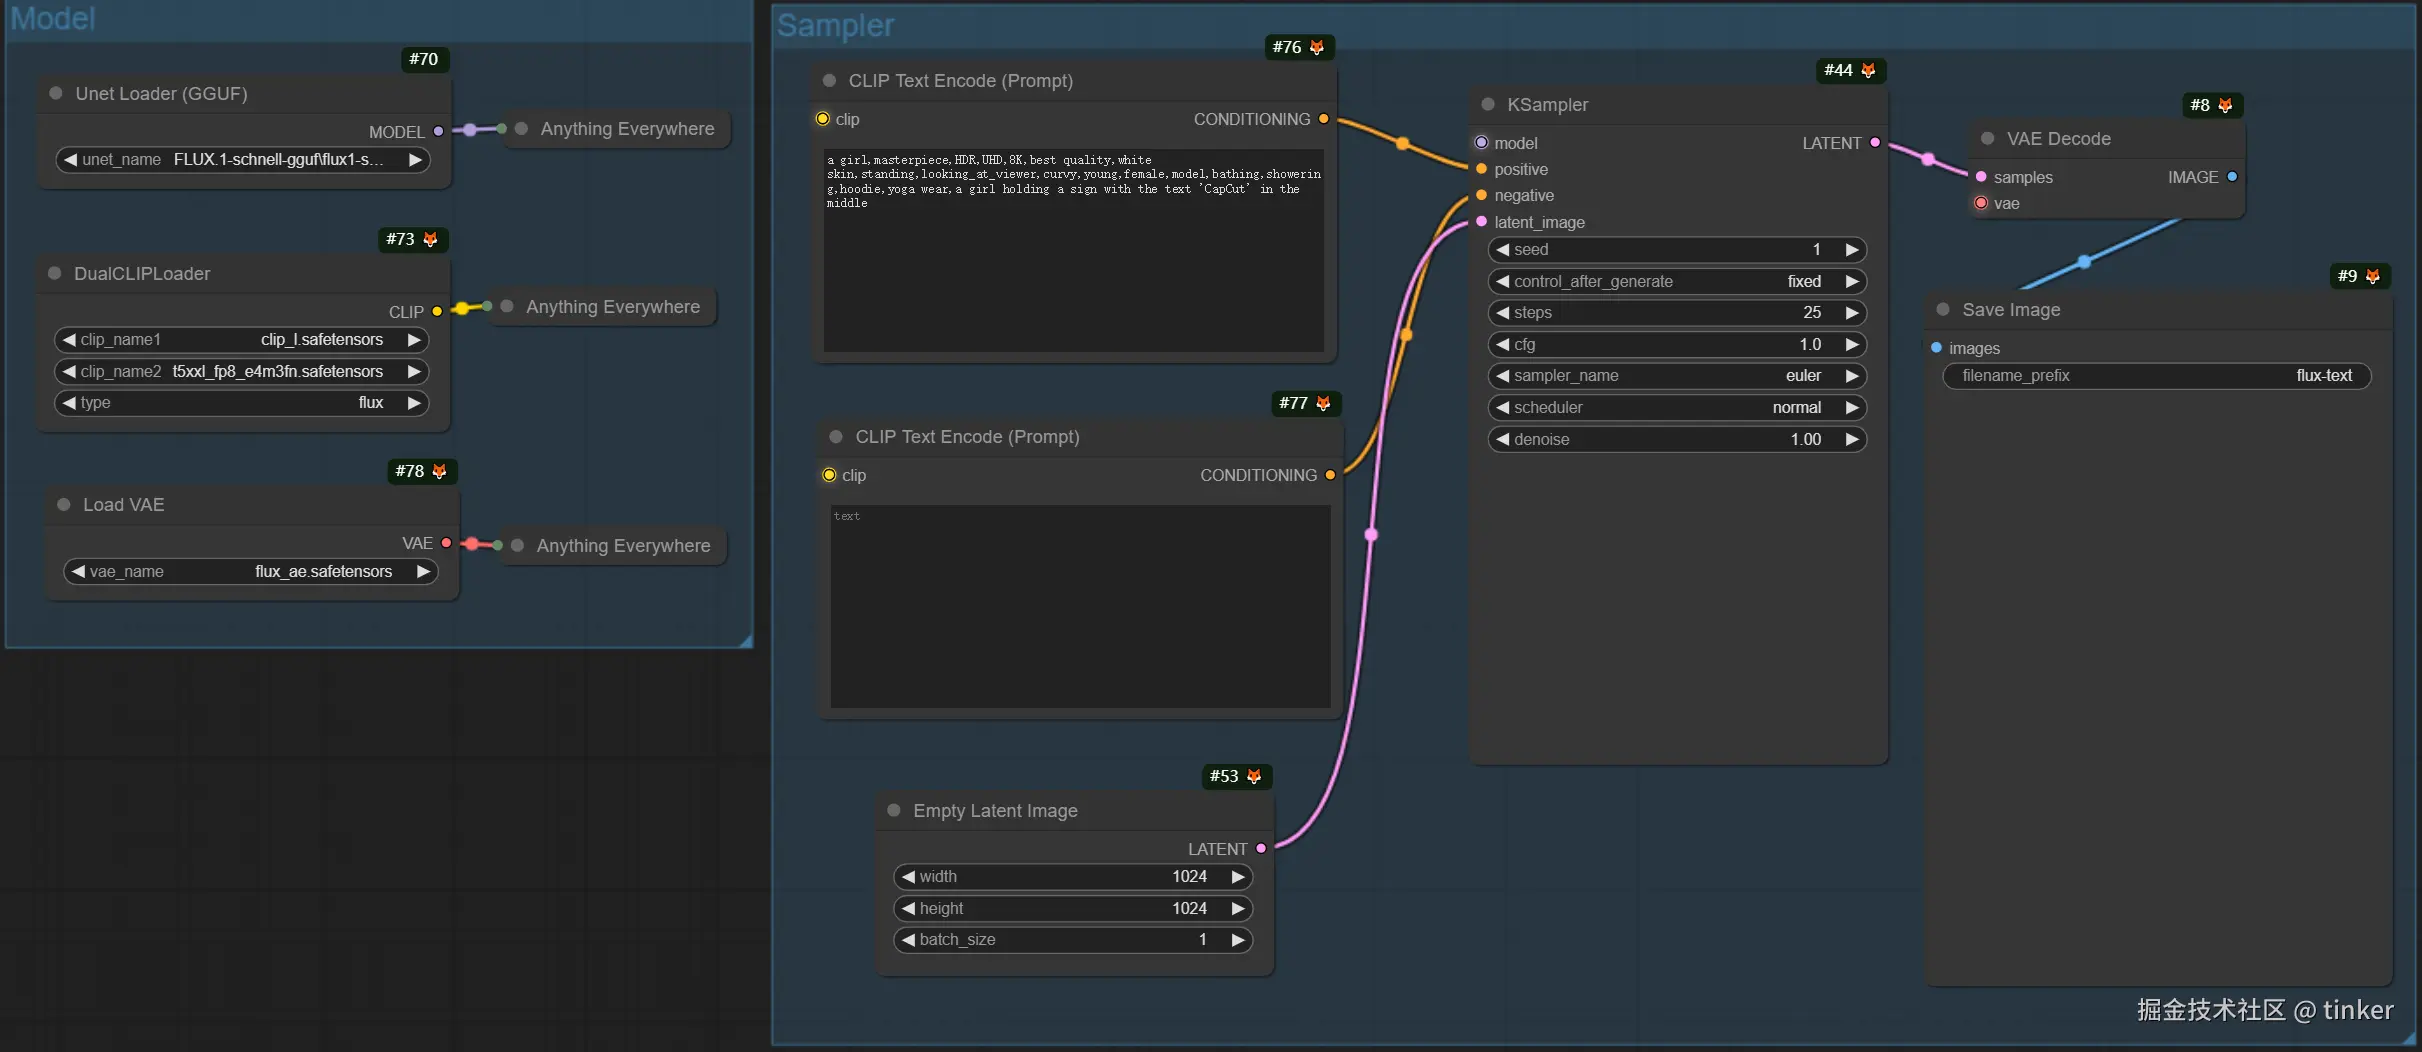
Task: Select next unet_name option with right arrow
Action: 415,160
